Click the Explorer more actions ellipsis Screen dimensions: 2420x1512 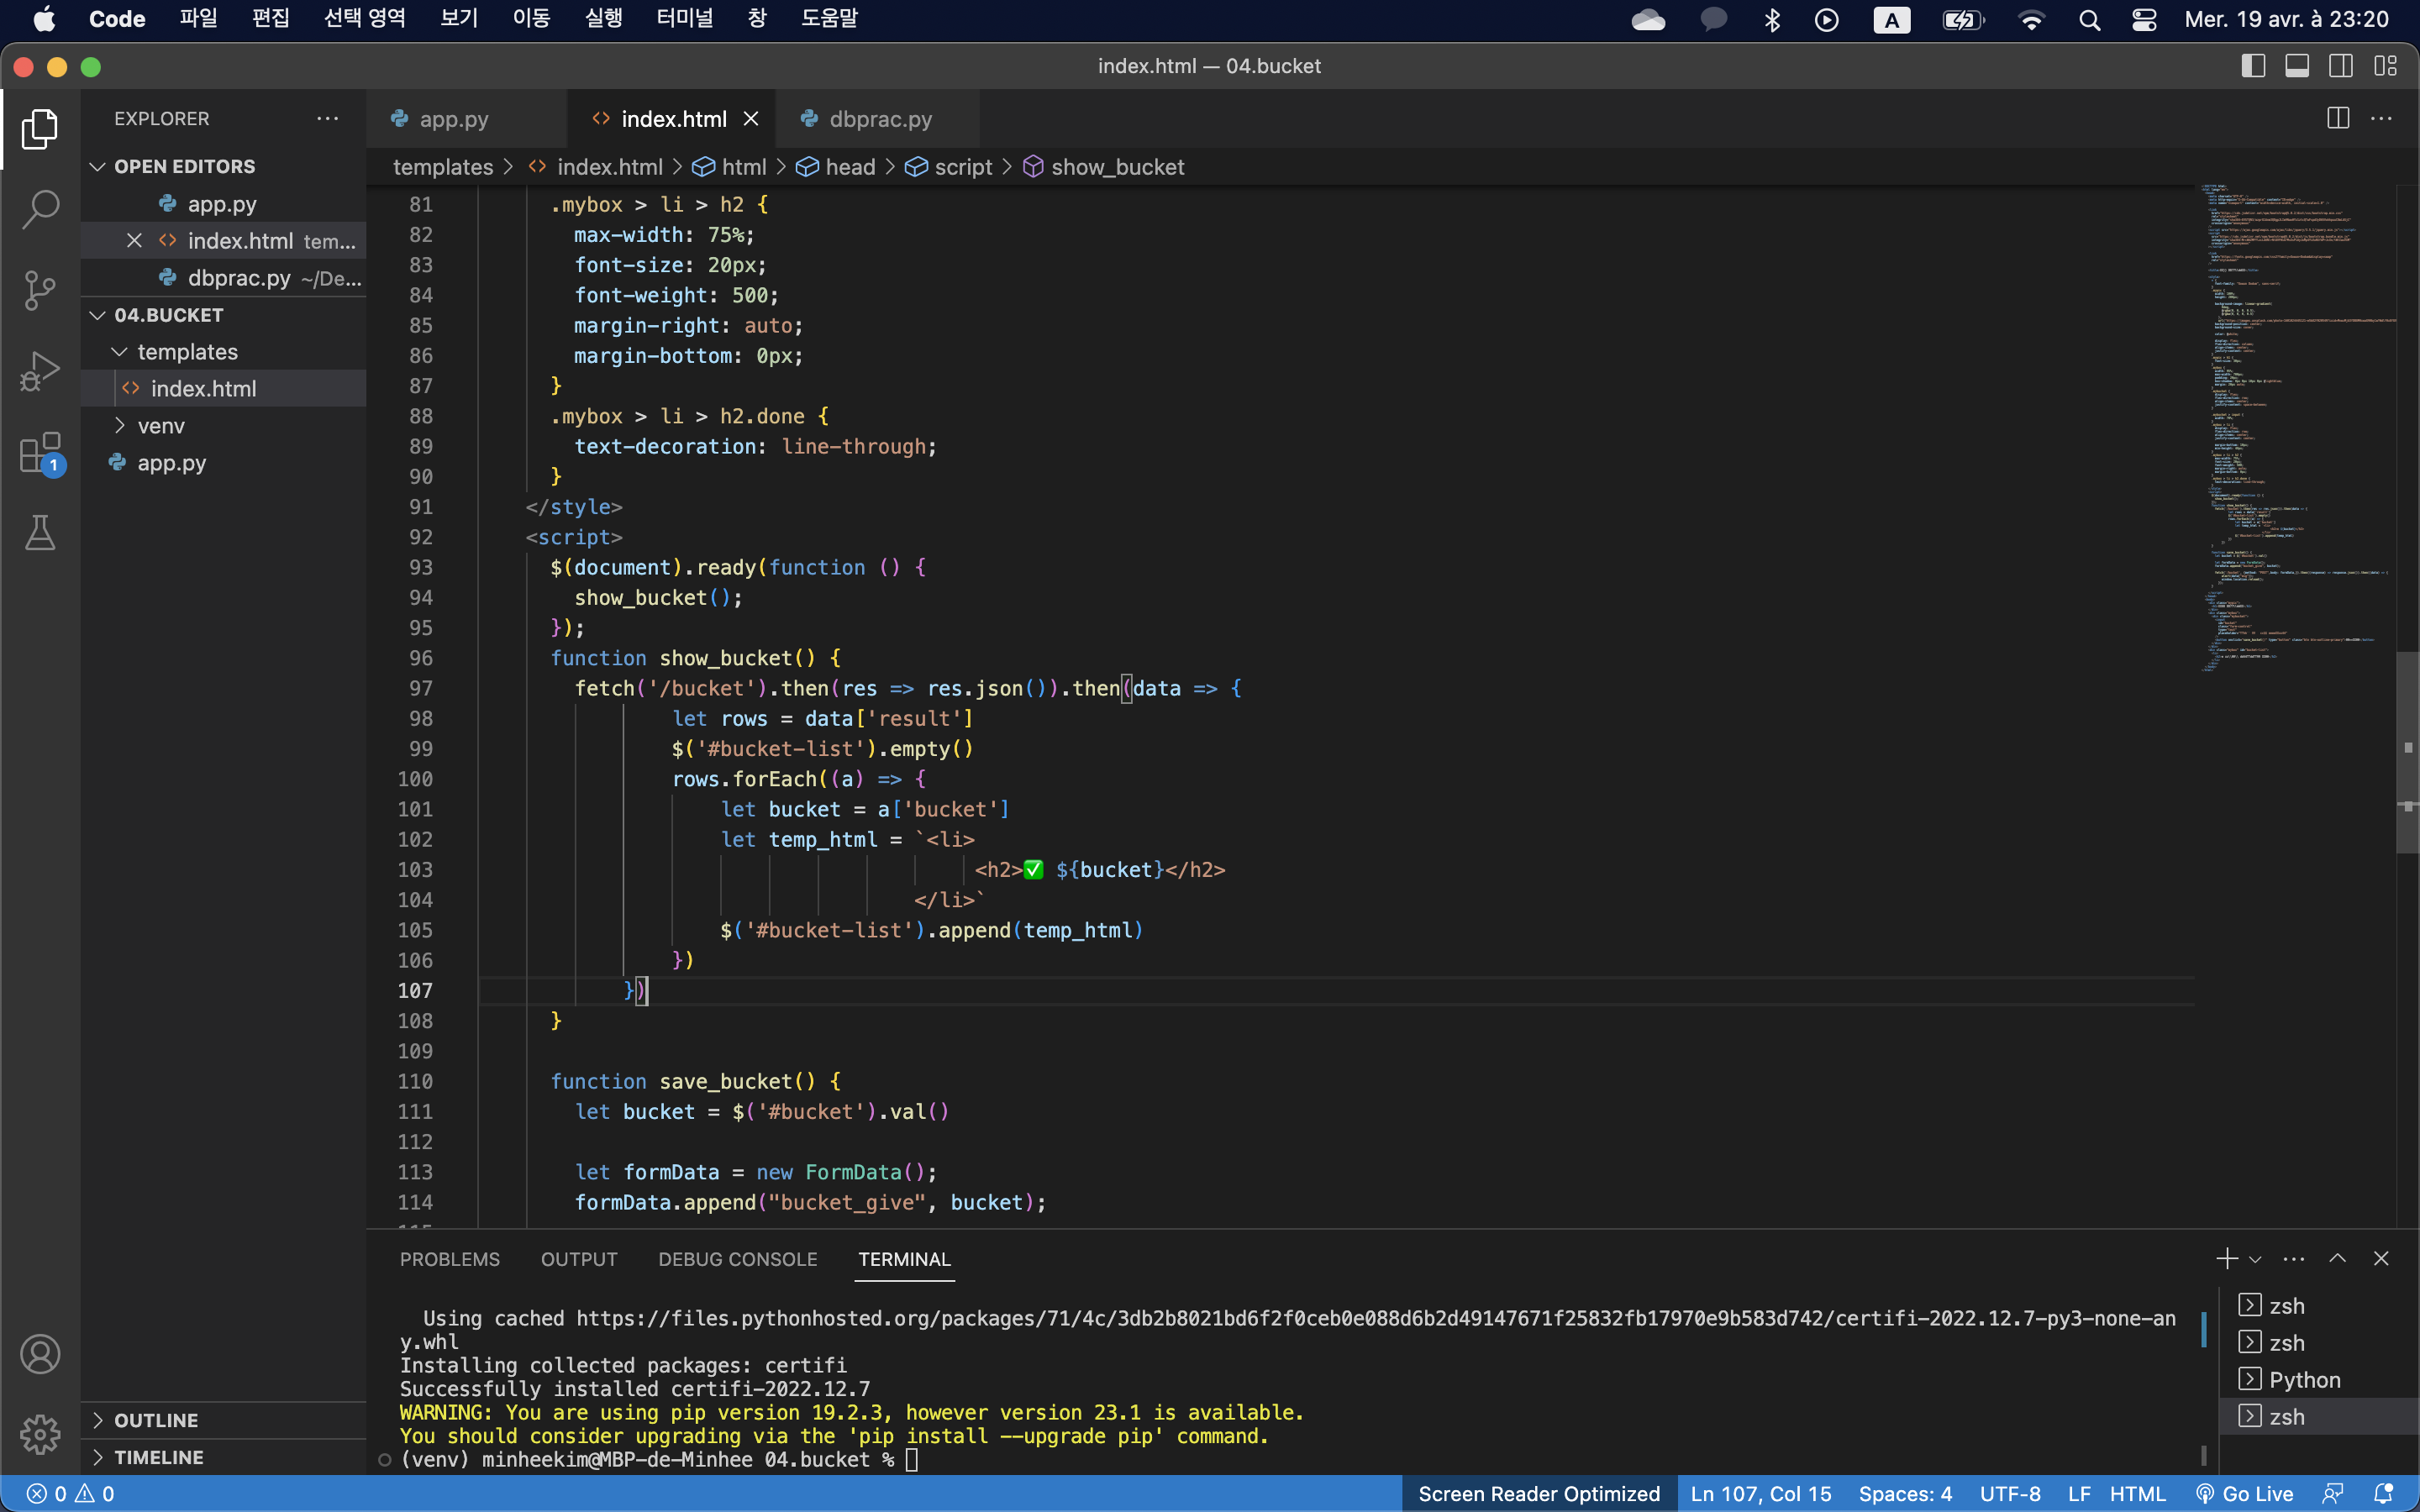(x=328, y=118)
